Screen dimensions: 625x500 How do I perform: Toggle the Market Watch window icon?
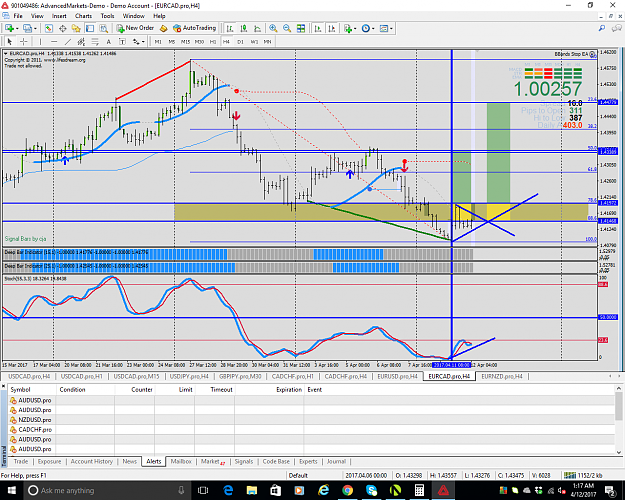click(49, 28)
